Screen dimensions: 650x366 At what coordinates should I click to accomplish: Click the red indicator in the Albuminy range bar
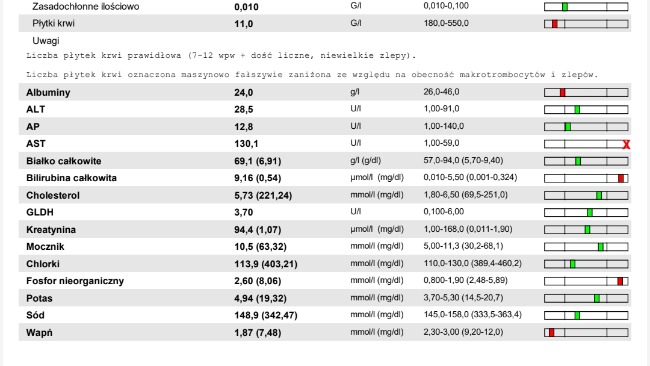coord(562,93)
